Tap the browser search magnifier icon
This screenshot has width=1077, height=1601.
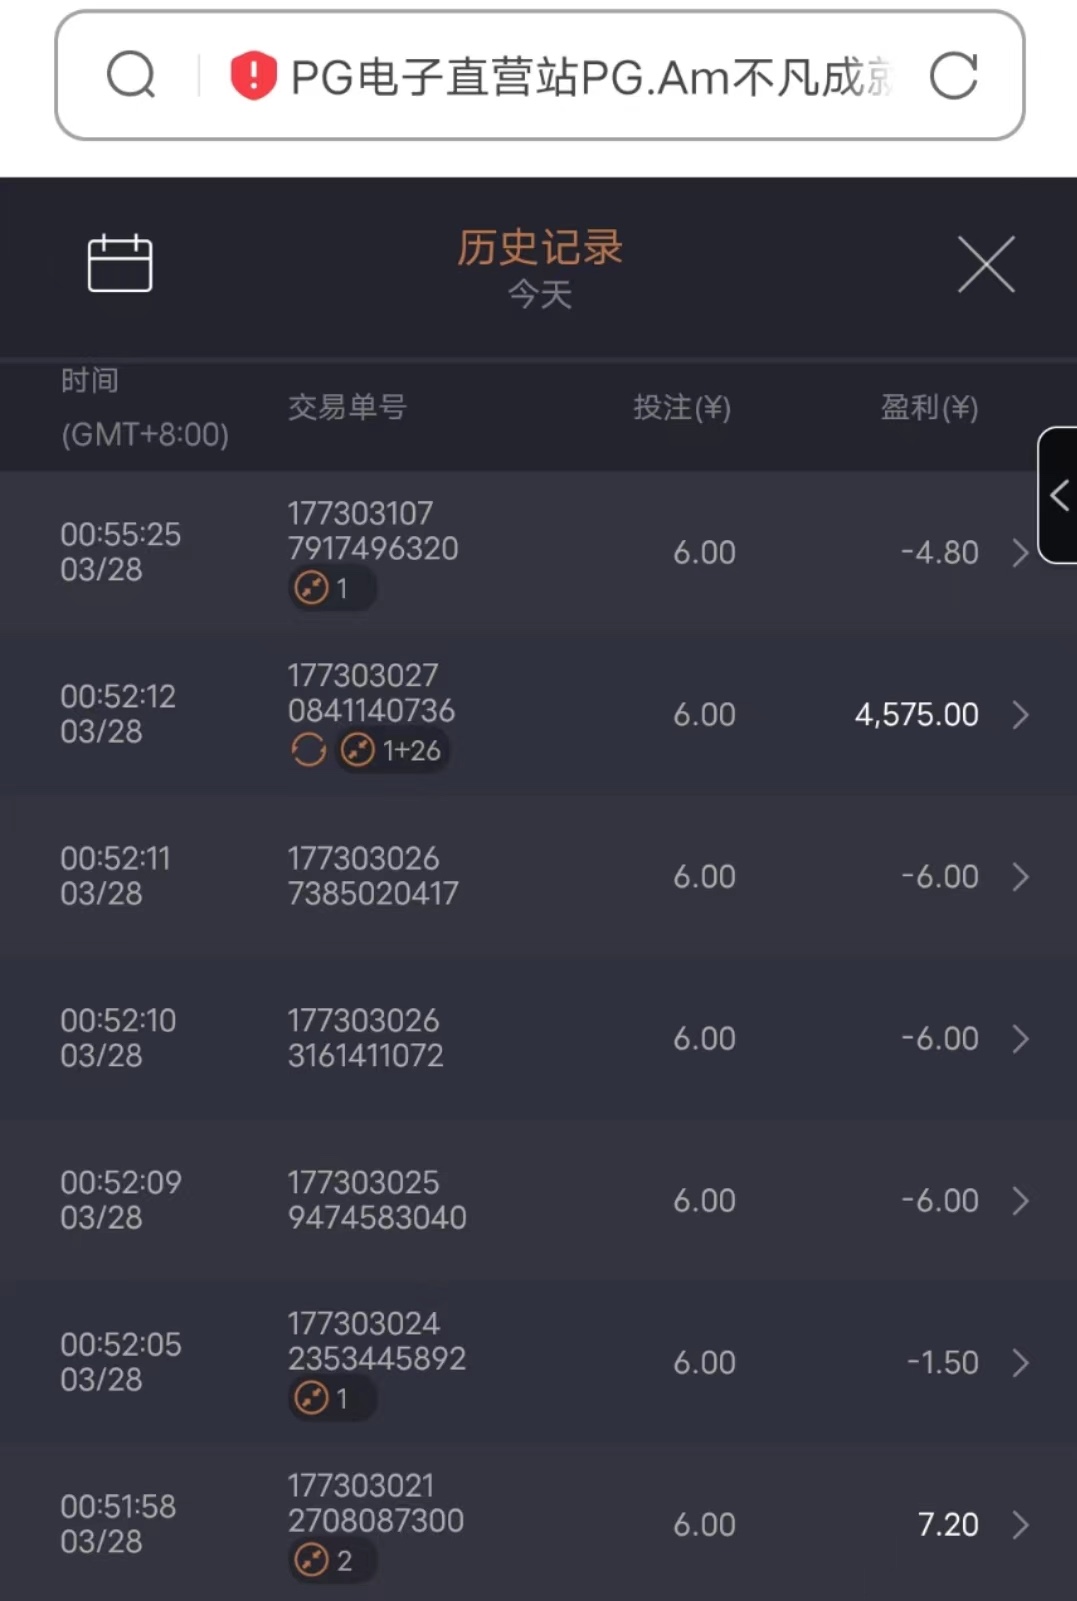131,75
